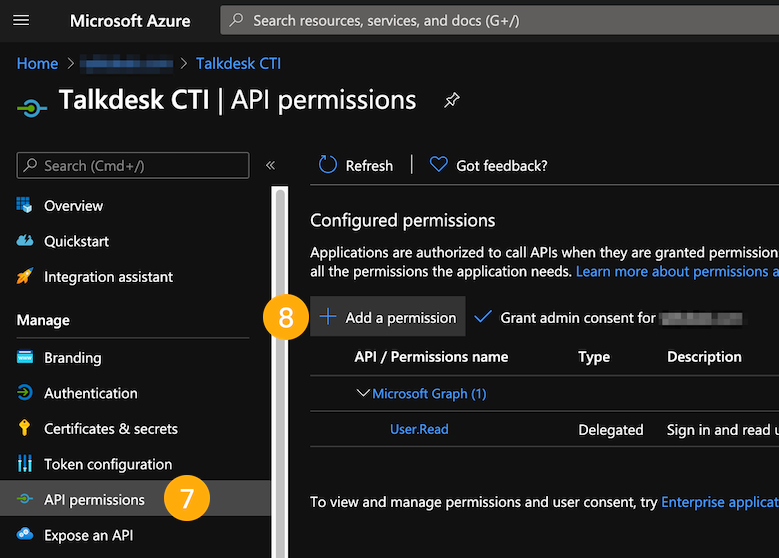Image resolution: width=779 pixels, height=558 pixels.
Task: Click the Authentication arrow icon
Action: pos(25,393)
